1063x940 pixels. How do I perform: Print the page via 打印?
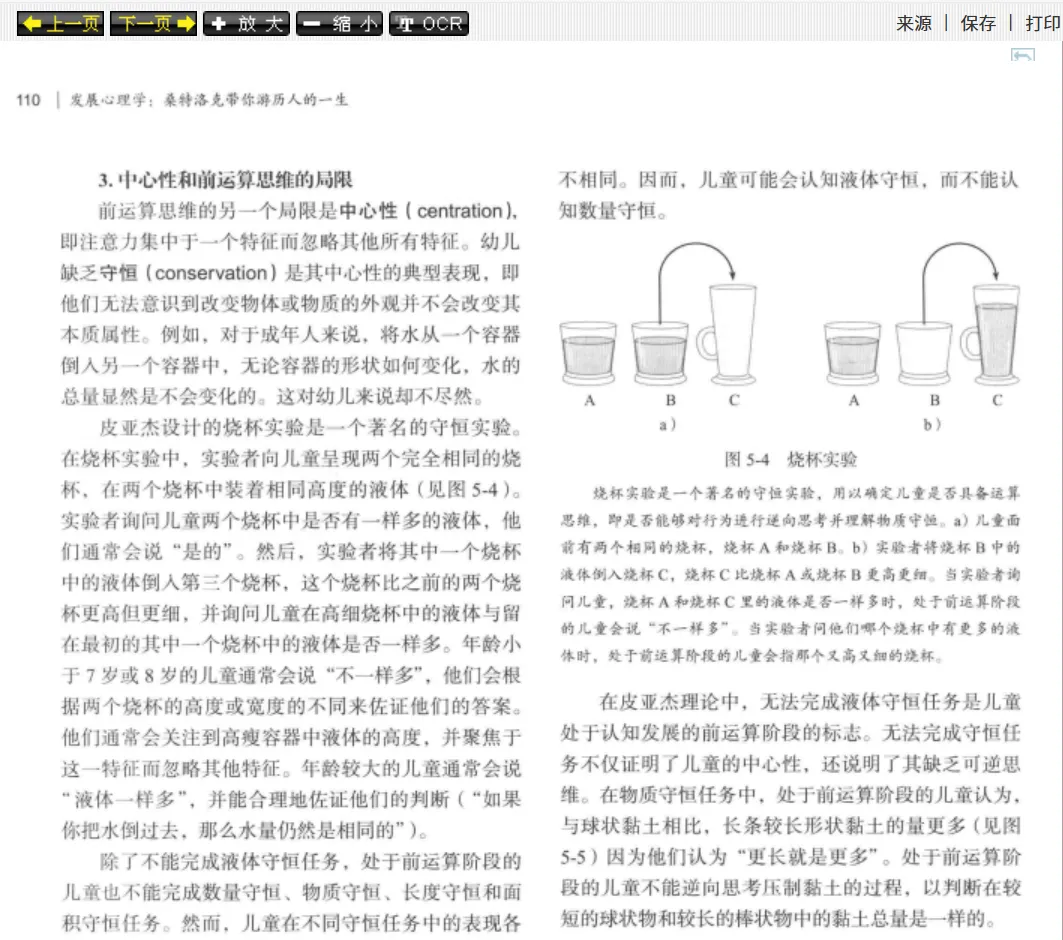point(1042,24)
